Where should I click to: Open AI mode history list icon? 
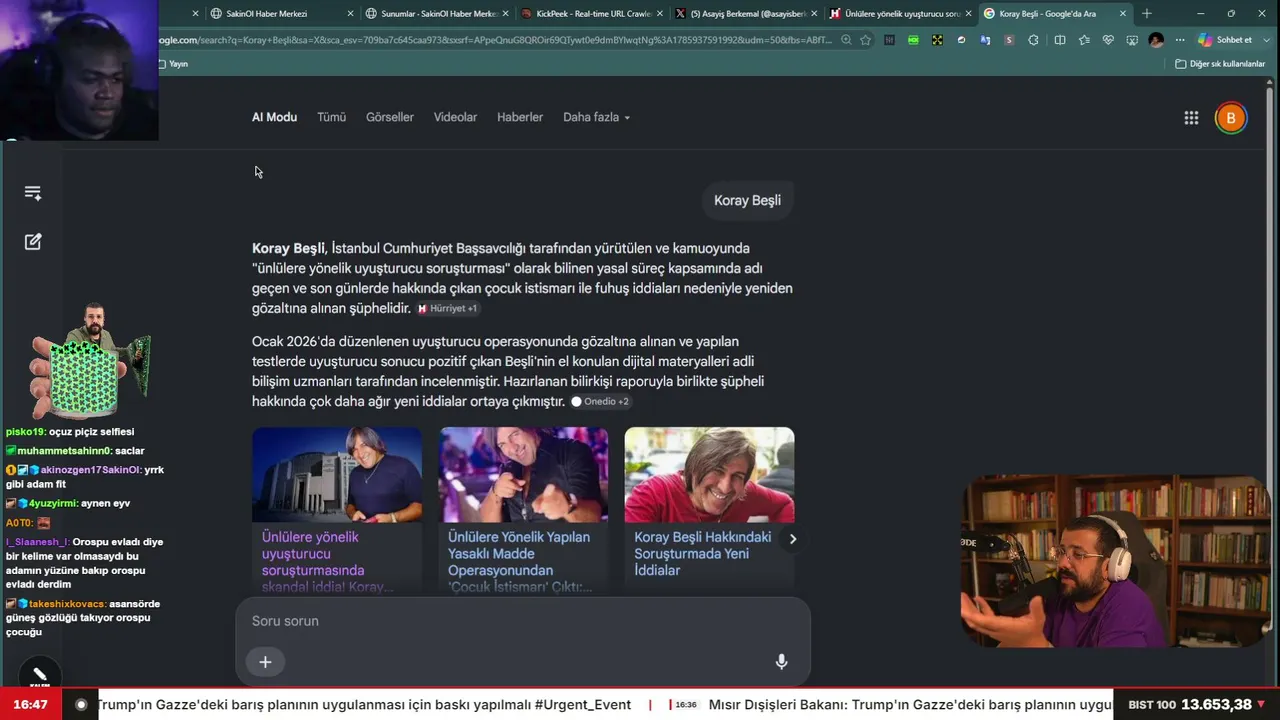[x=33, y=193]
